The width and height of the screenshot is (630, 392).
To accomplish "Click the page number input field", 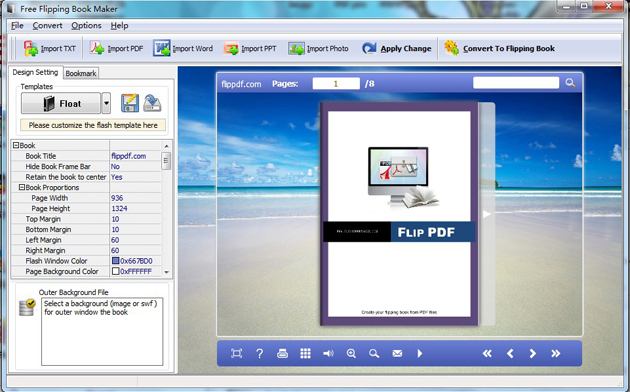I will pyautogui.click(x=336, y=84).
